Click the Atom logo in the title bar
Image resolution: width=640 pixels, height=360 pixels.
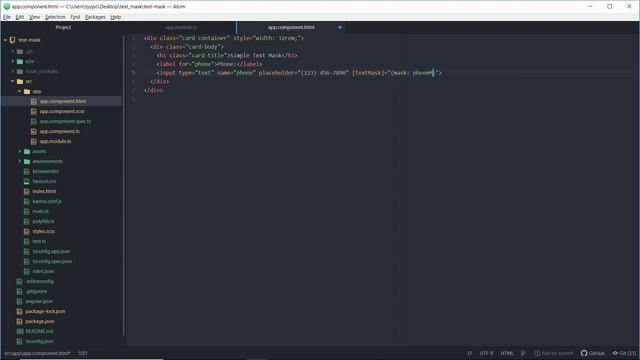click(x=7, y=7)
